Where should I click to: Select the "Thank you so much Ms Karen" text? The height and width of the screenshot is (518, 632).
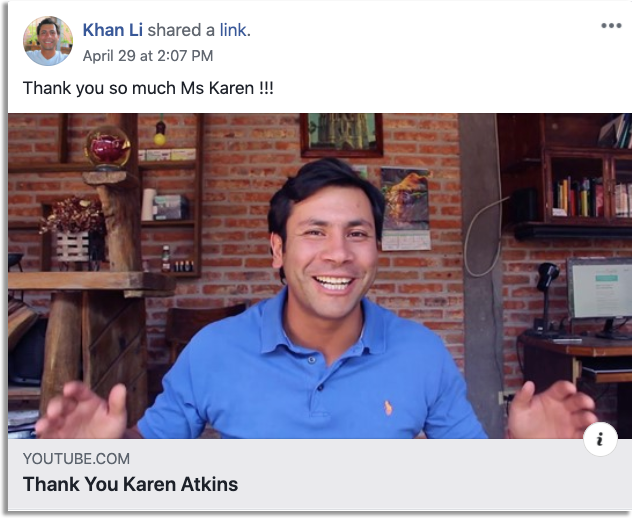pos(148,88)
